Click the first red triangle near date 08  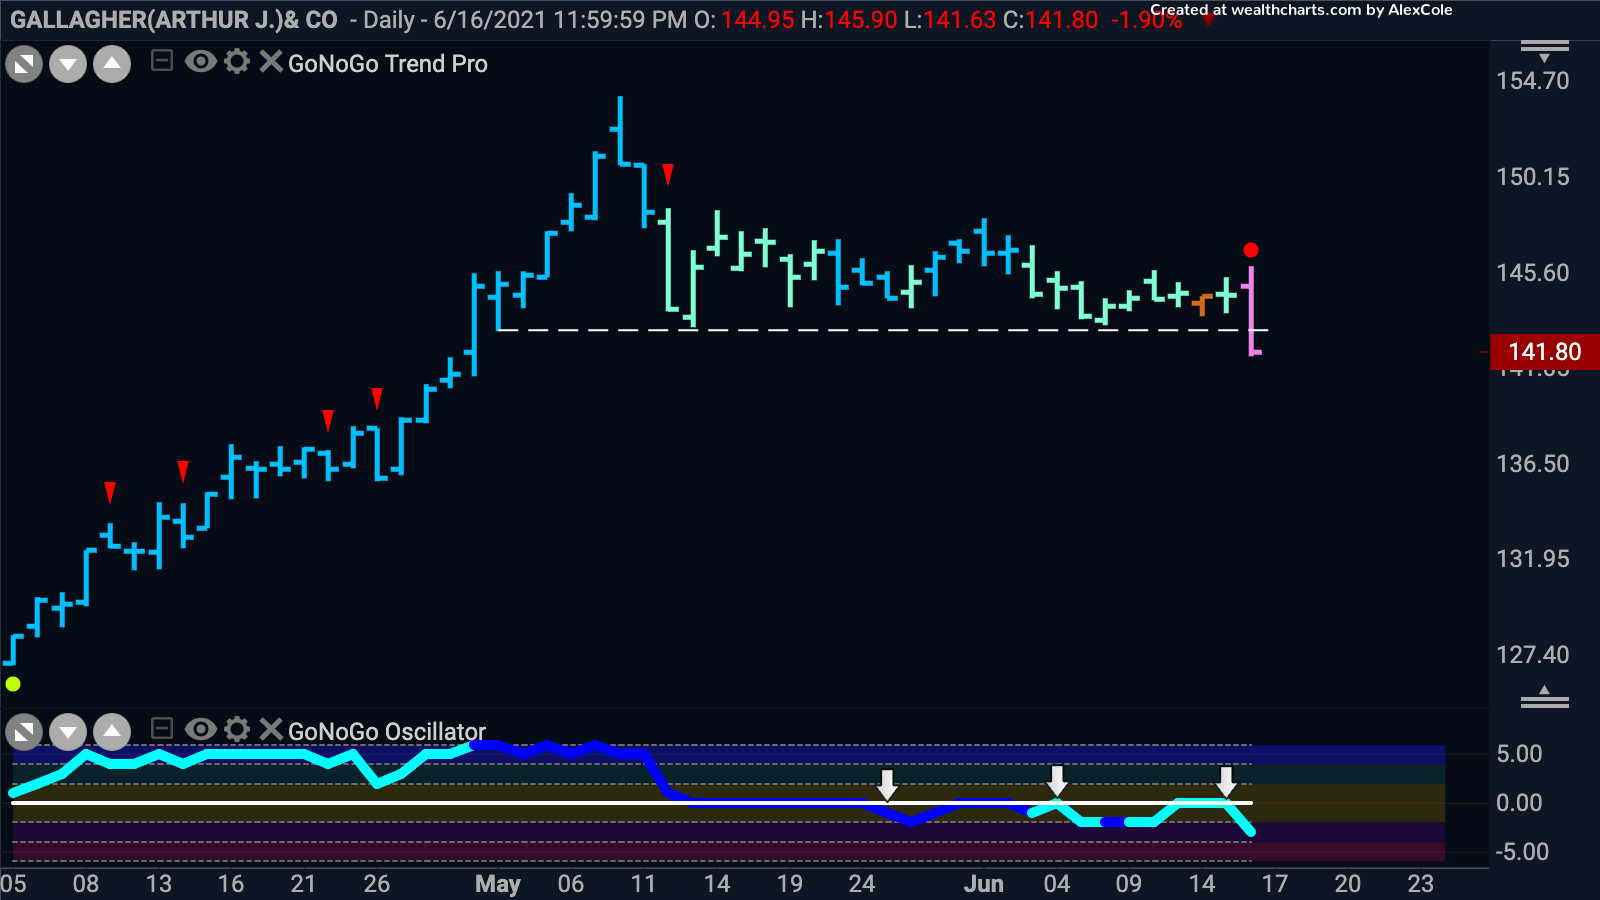click(x=110, y=492)
